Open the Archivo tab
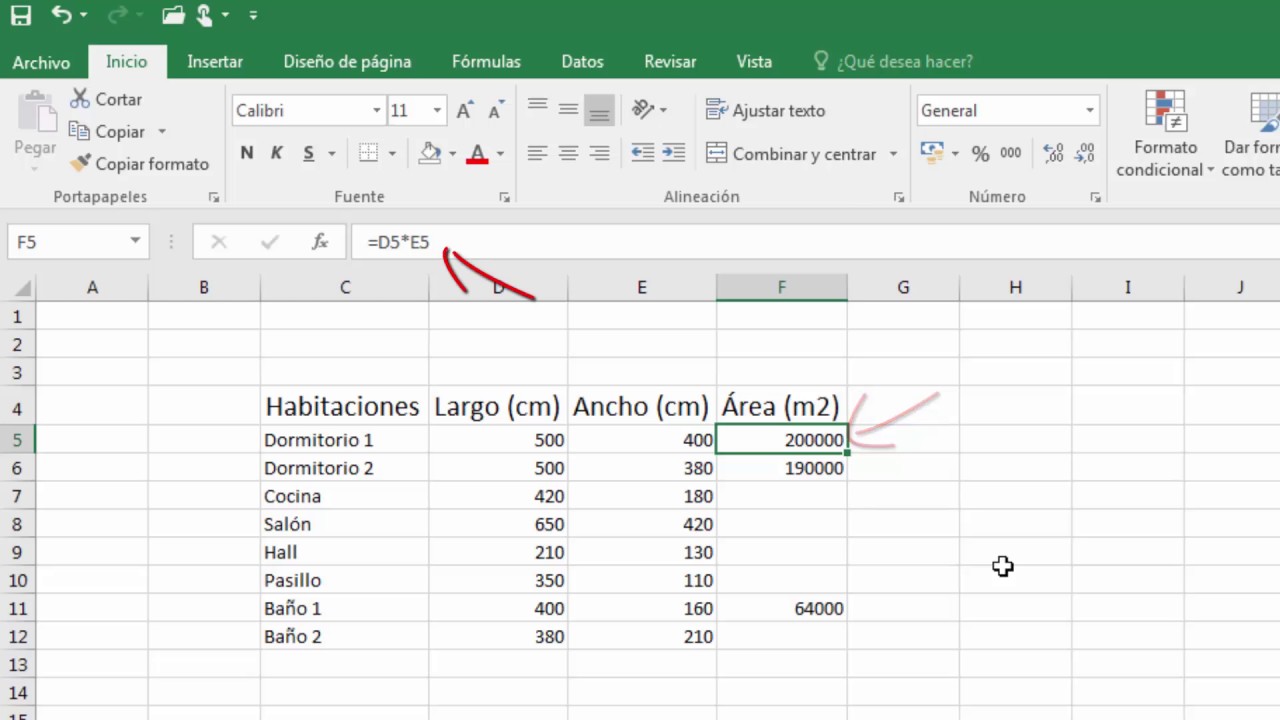The width and height of the screenshot is (1280, 720). (41, 62)
